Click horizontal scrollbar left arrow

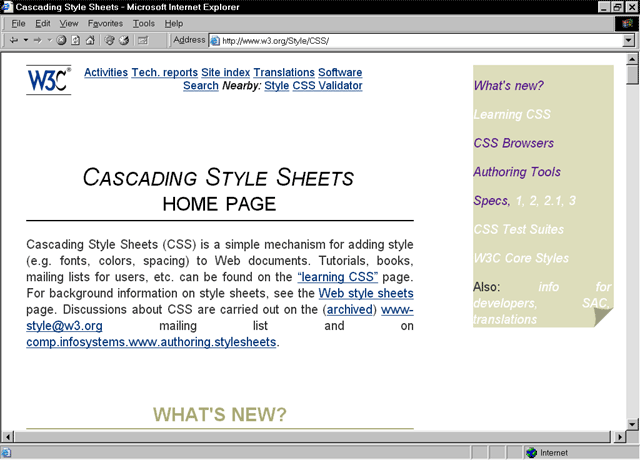point(8,437)
